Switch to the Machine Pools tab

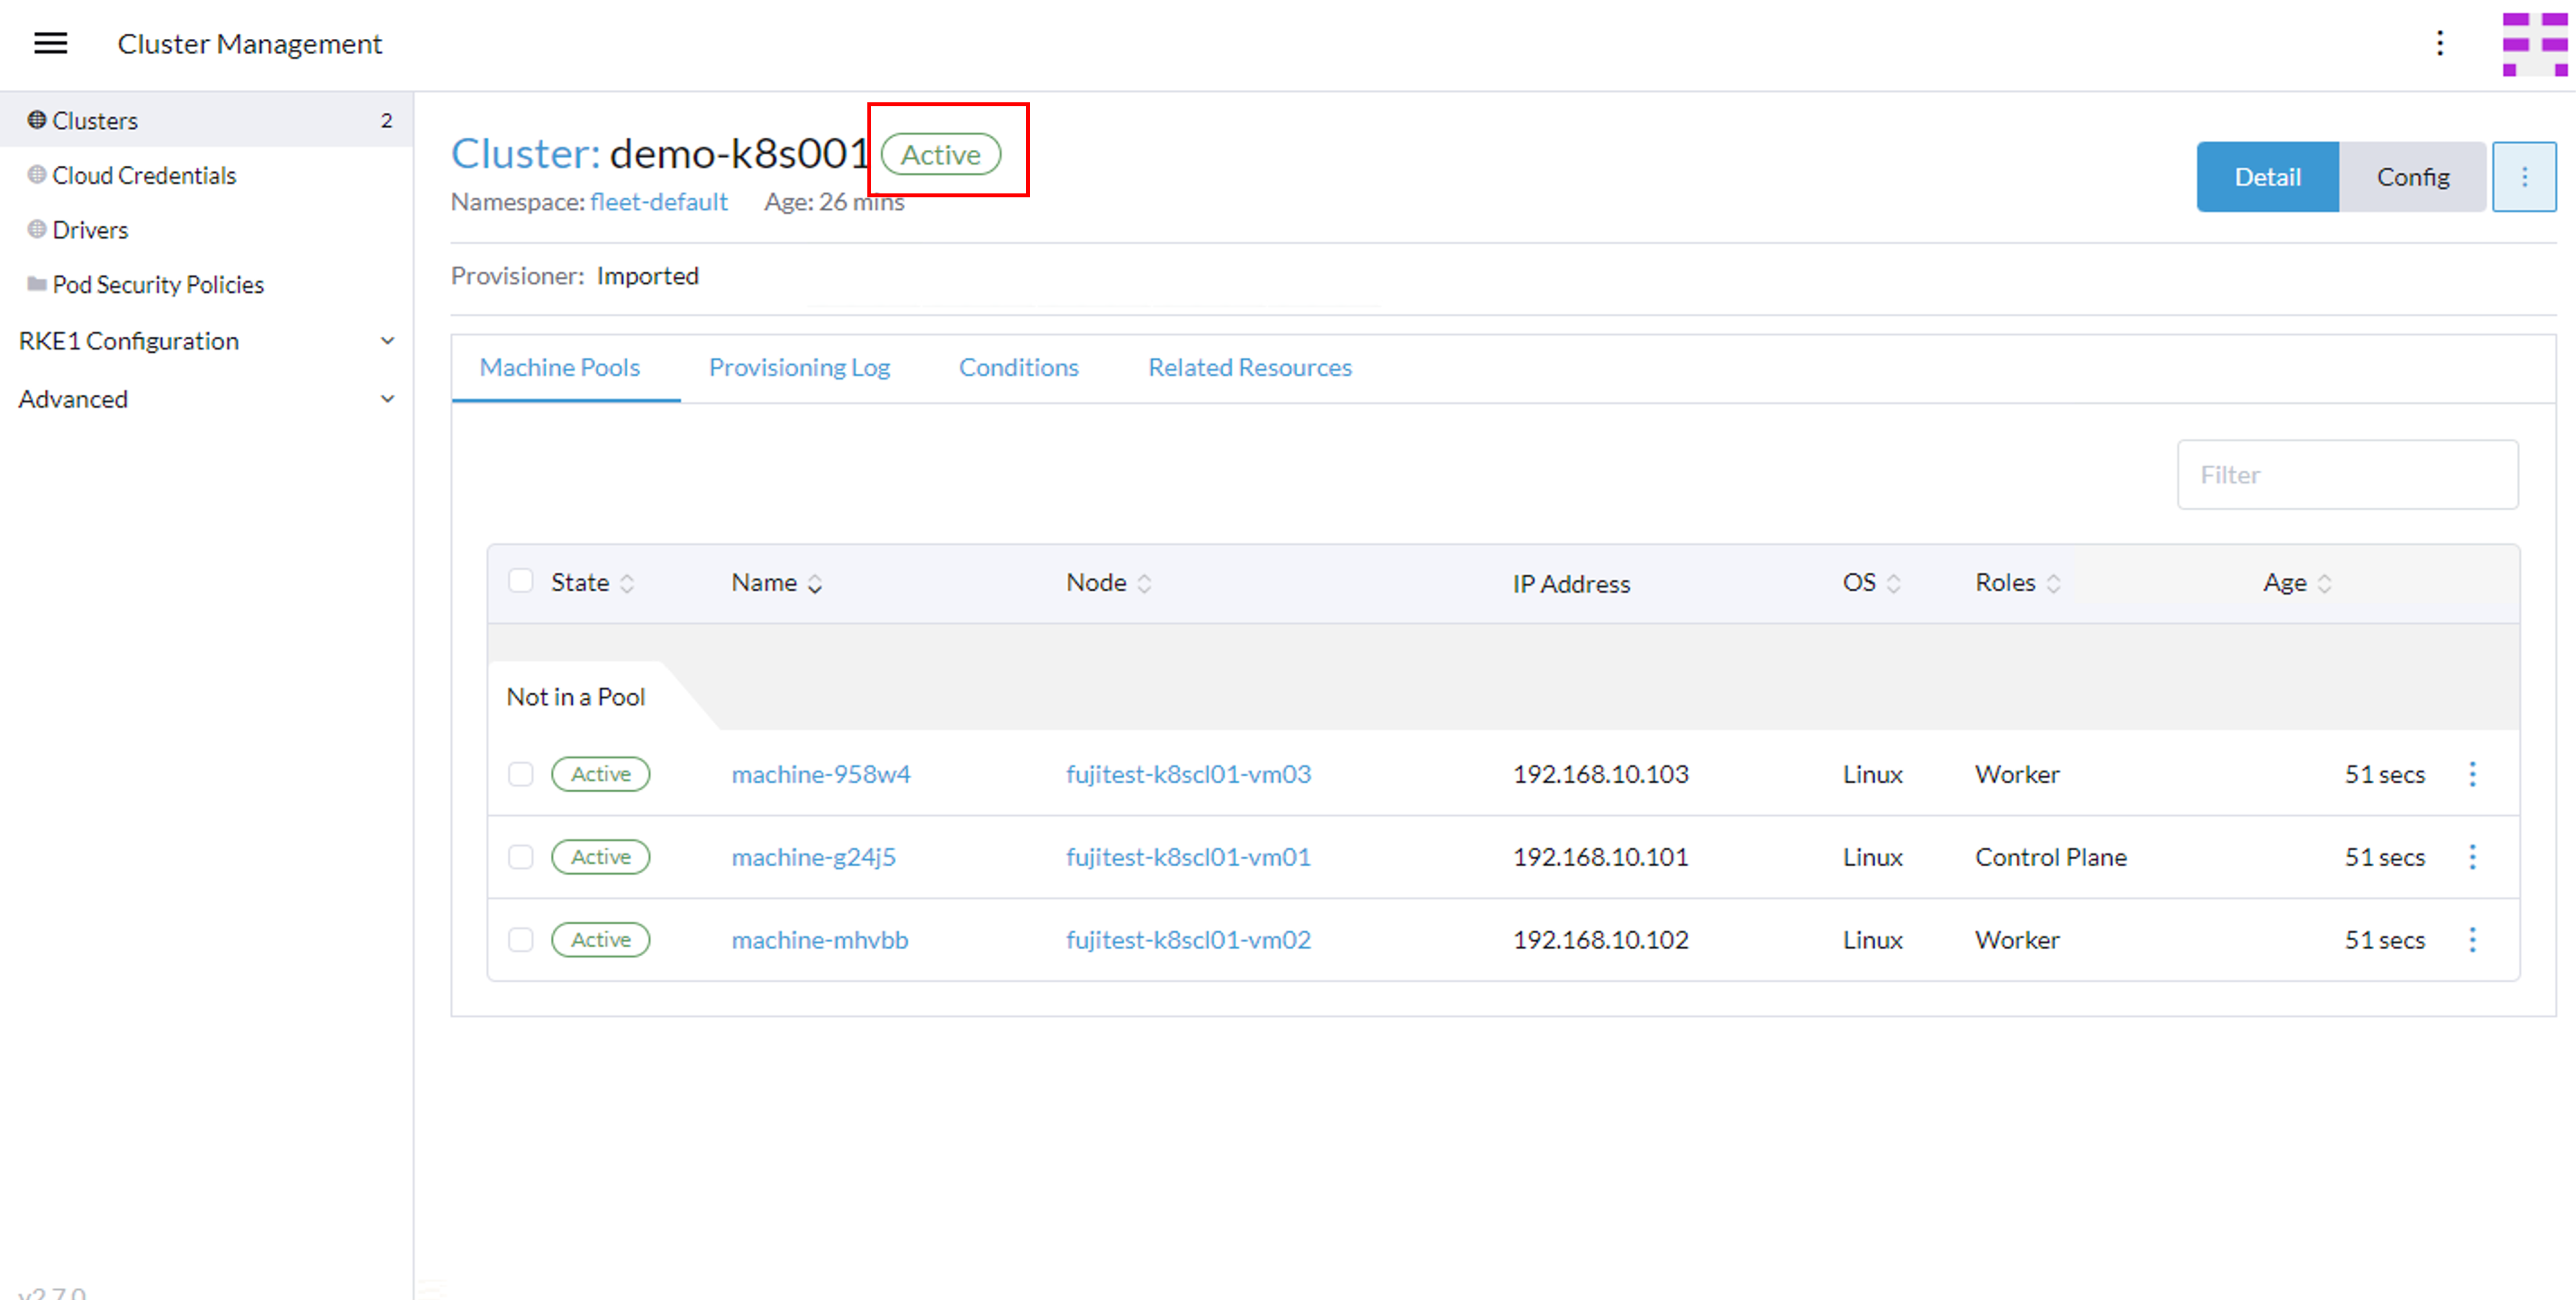click(x=560, y=367)
